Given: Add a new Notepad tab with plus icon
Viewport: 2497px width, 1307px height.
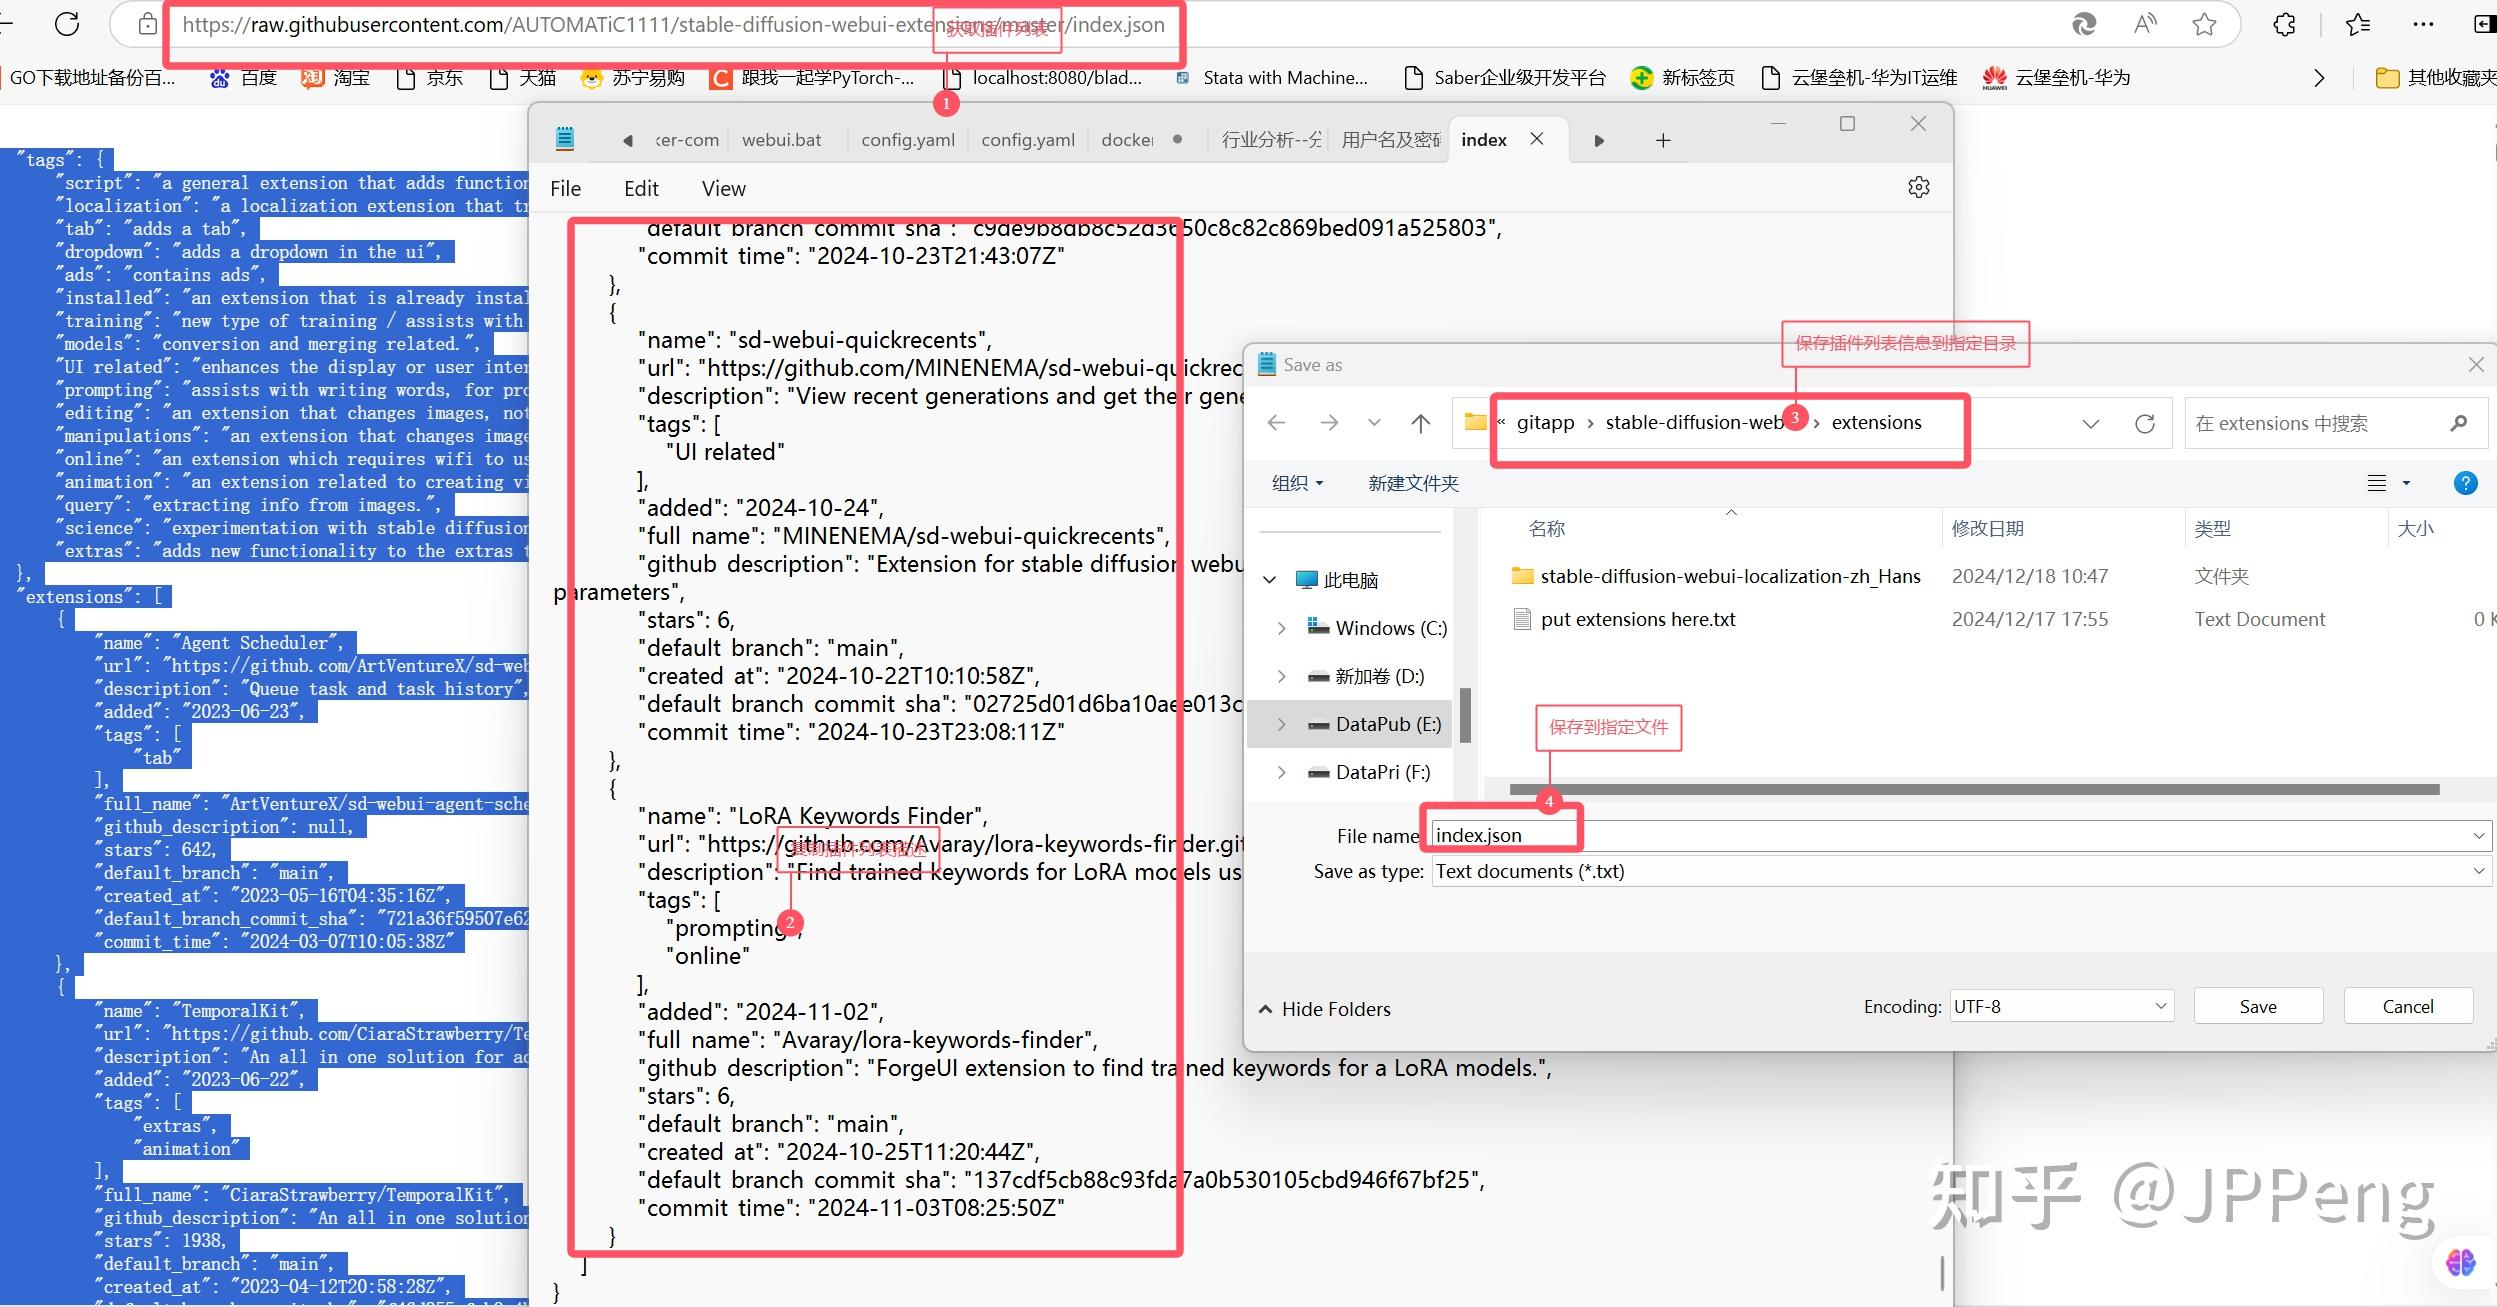Looking at the screenshot, I should (1663, 141).
